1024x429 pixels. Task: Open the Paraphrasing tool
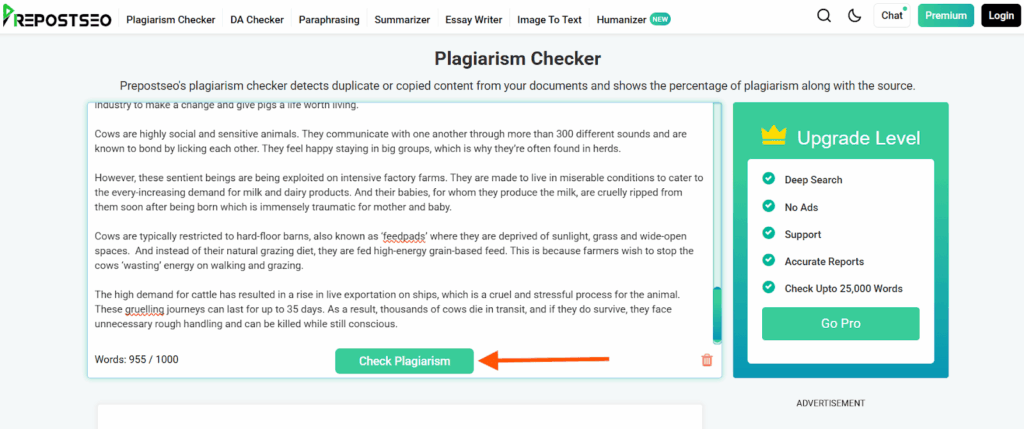pos(329,20)
